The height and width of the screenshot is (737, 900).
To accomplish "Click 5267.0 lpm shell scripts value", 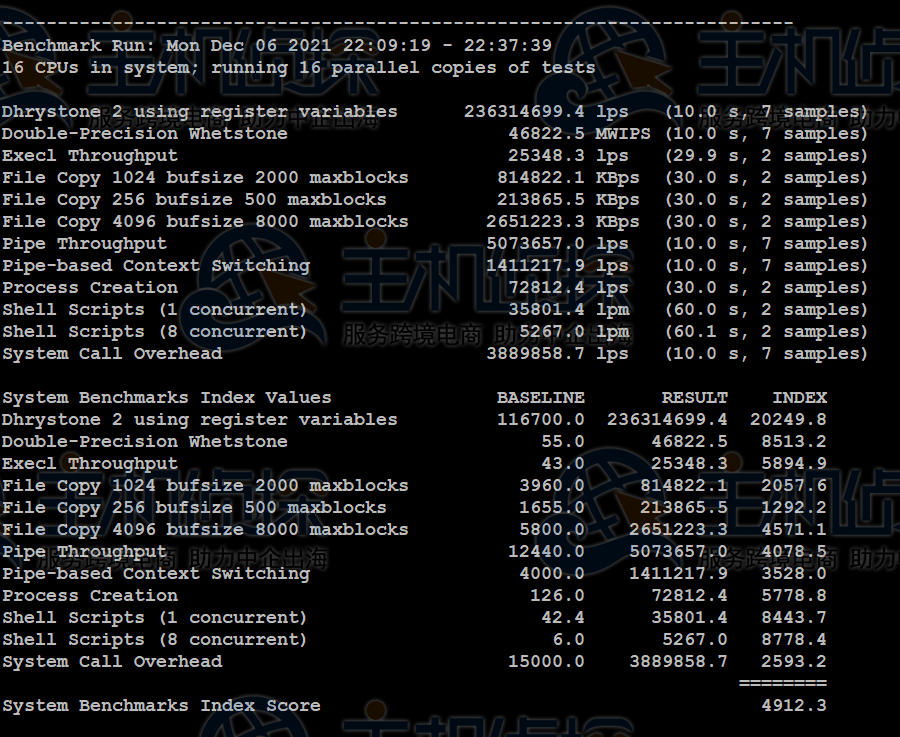I will tap(574, 332).
